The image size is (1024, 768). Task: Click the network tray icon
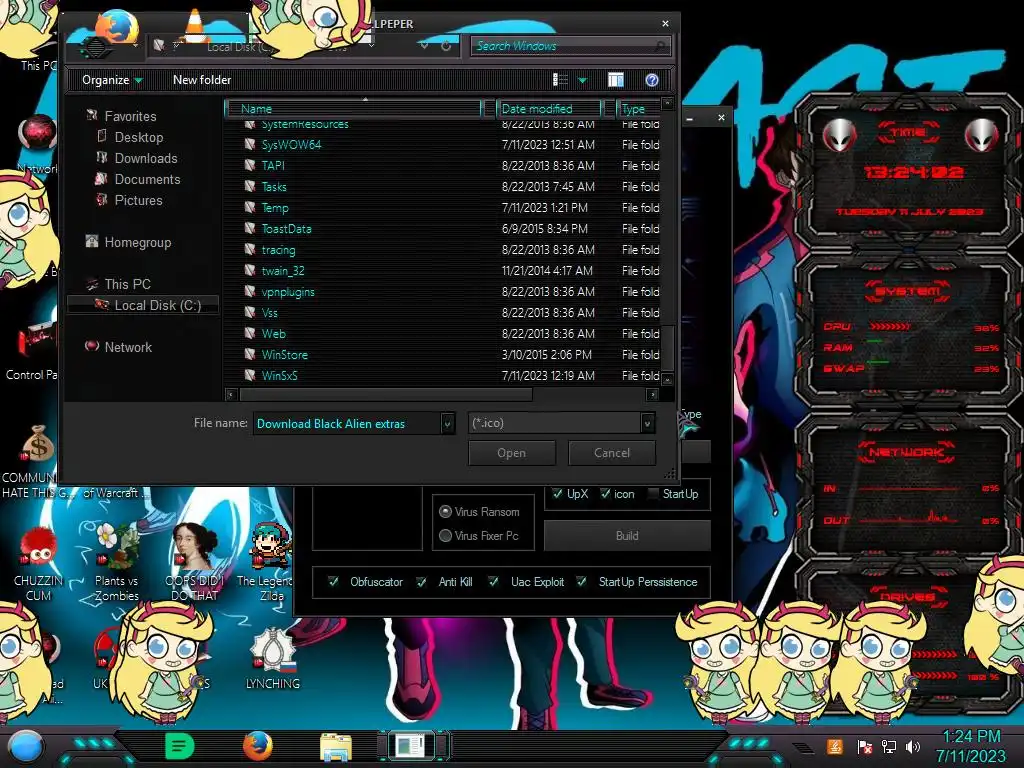[x=889, y=746]
